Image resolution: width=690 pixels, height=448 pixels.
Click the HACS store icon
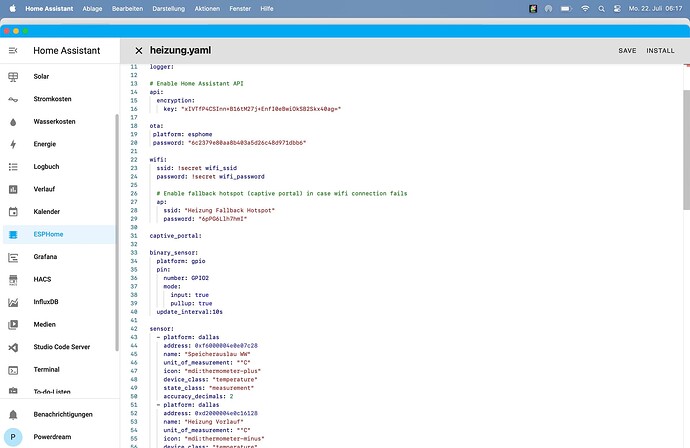click(13, 279)
